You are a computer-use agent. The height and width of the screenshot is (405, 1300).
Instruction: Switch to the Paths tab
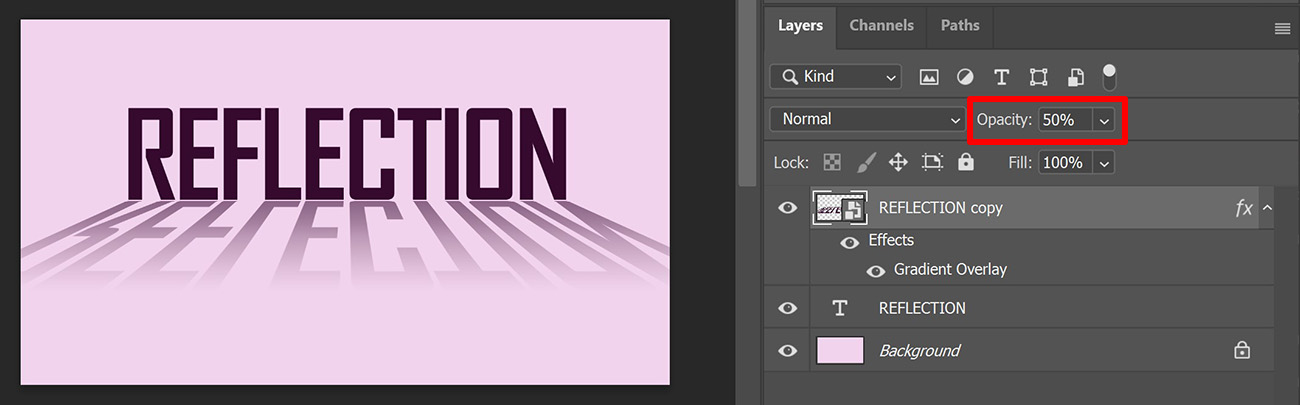(960, 26)
